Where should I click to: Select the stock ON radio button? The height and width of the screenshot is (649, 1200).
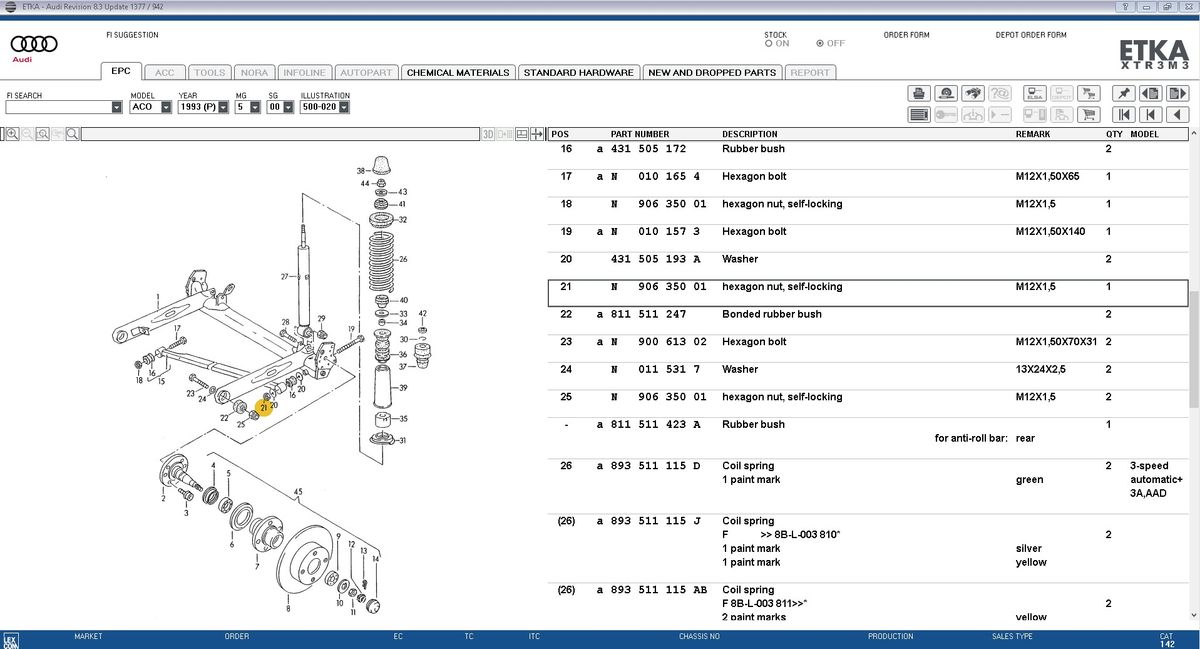tap(768, 43)
